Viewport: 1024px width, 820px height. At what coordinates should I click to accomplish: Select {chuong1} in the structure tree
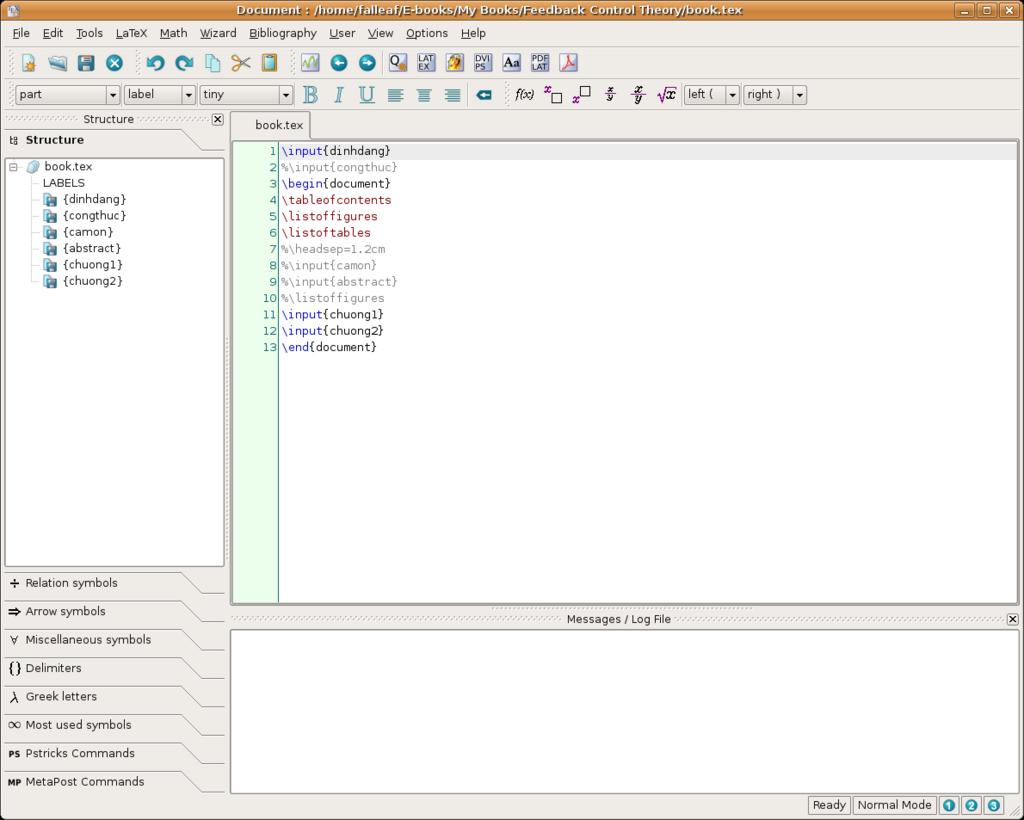tap(92, 265)
